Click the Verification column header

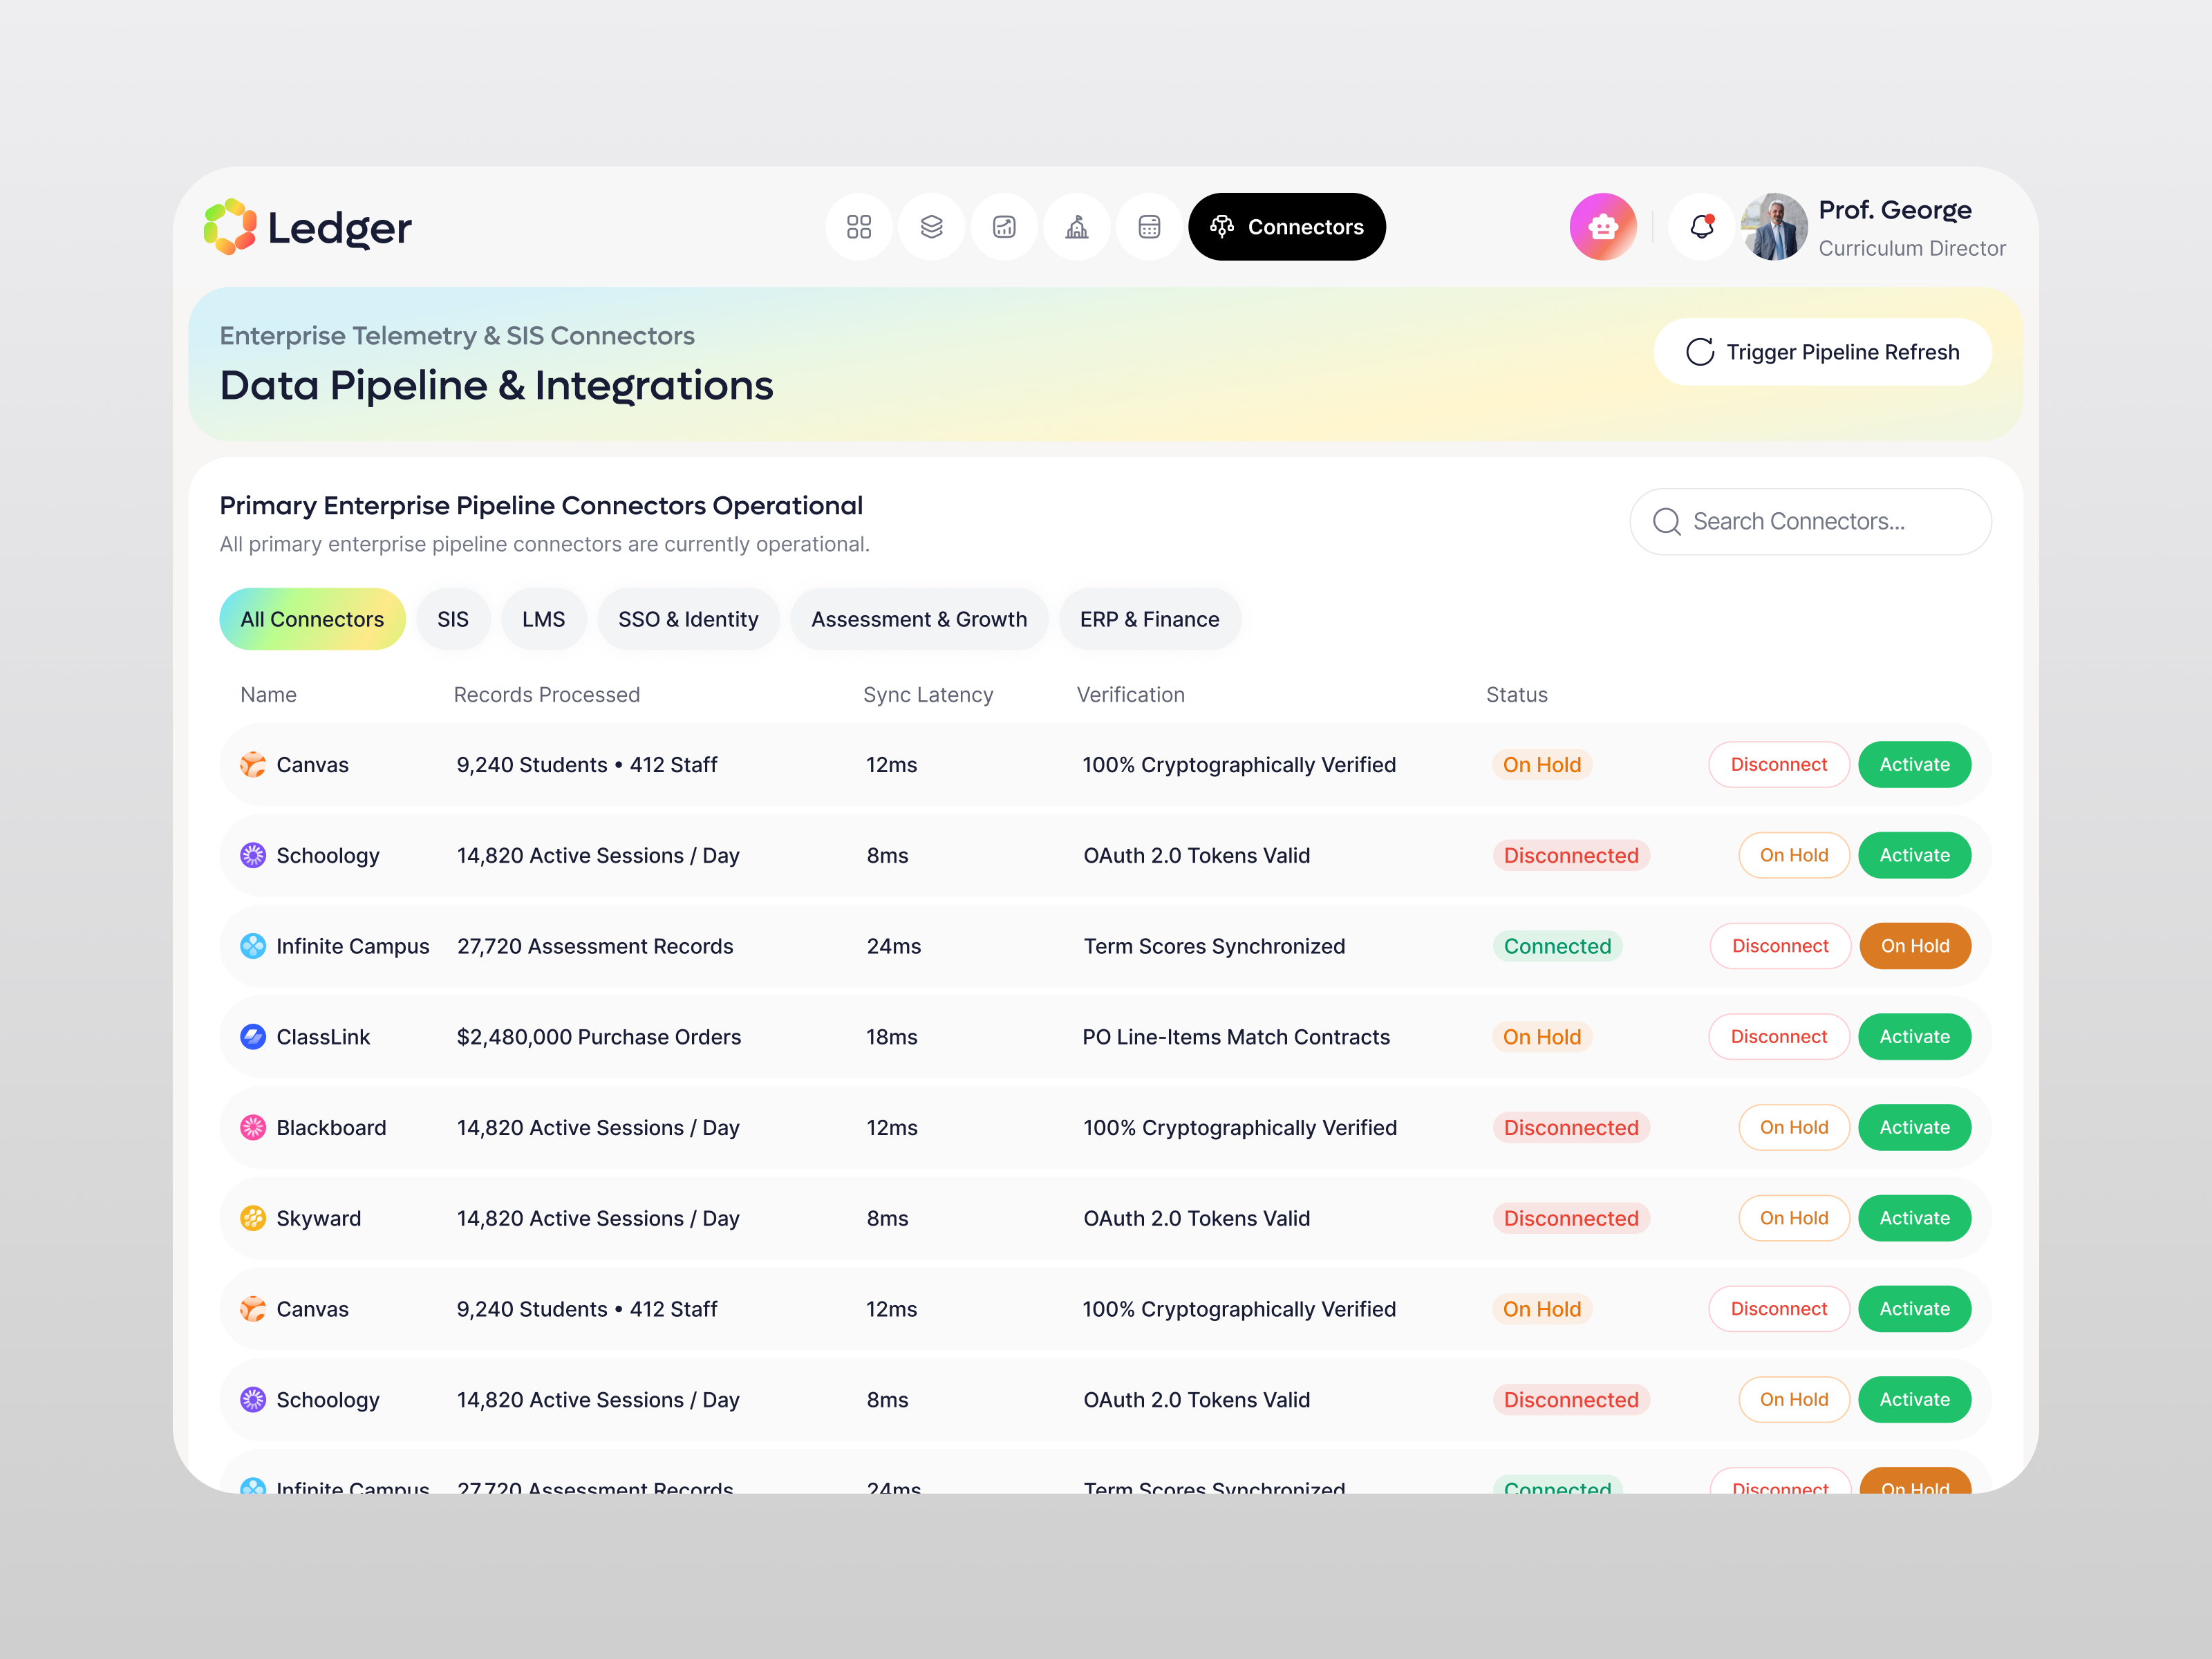[x=1130, y=695]
